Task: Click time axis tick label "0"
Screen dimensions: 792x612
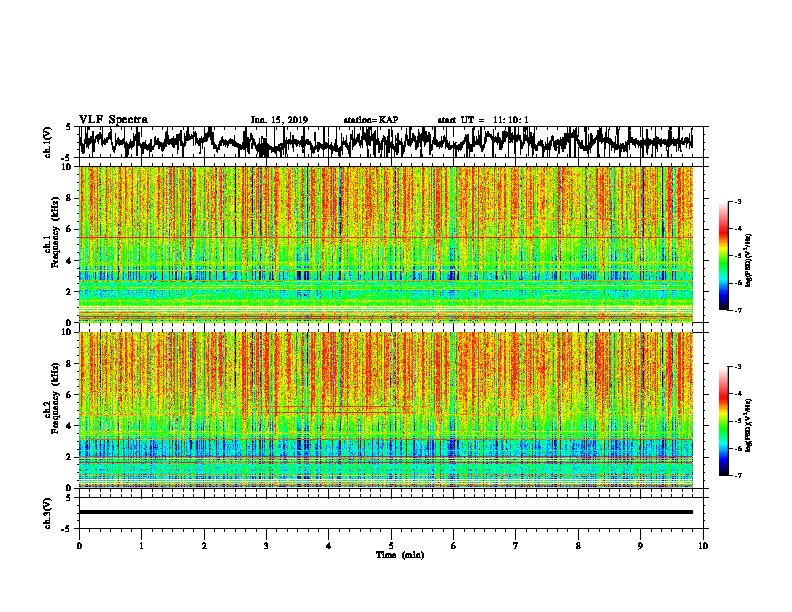Action: tap(79, 546)
